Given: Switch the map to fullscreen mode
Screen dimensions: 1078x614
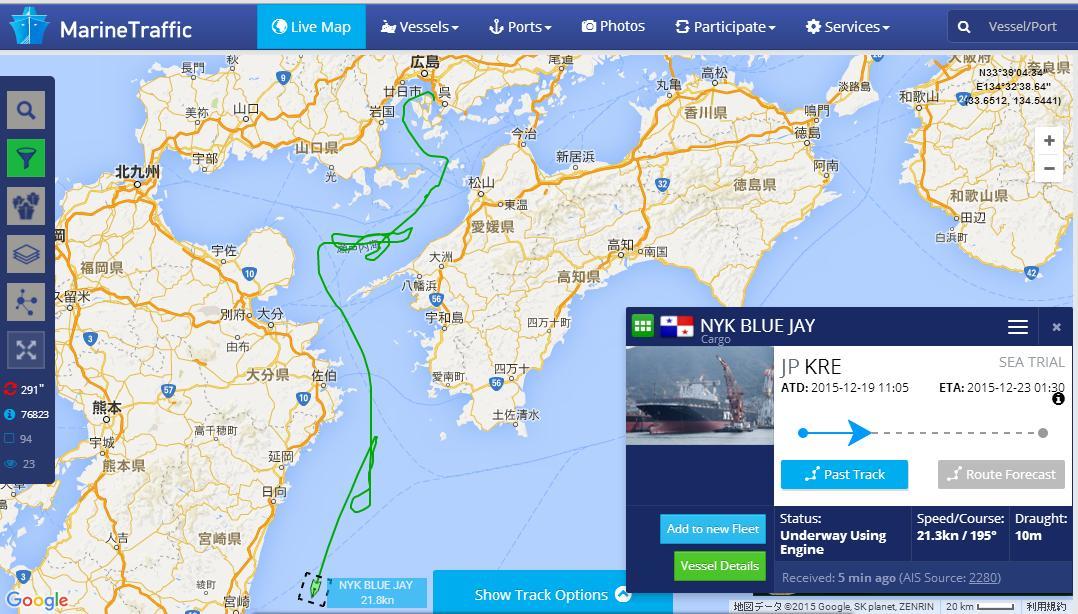Looking at the screenshot, I should pos(26,350).
